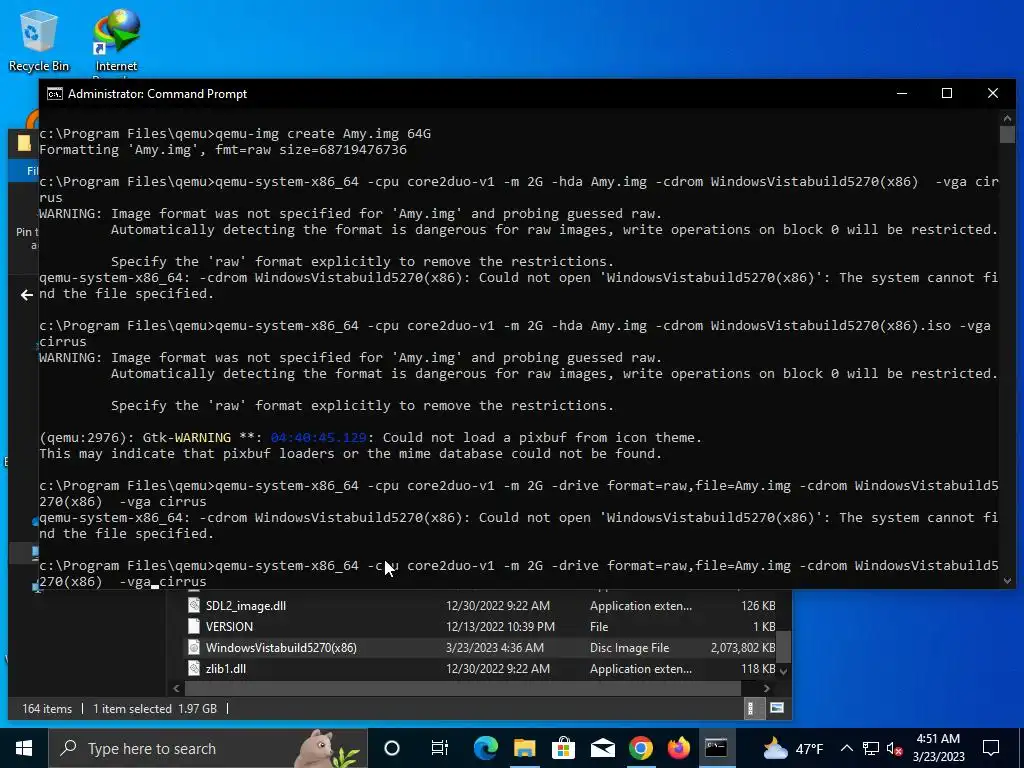Open the Internet Download Manager desktop shortcut
The image size is (1024, 768).
[116, 40]
